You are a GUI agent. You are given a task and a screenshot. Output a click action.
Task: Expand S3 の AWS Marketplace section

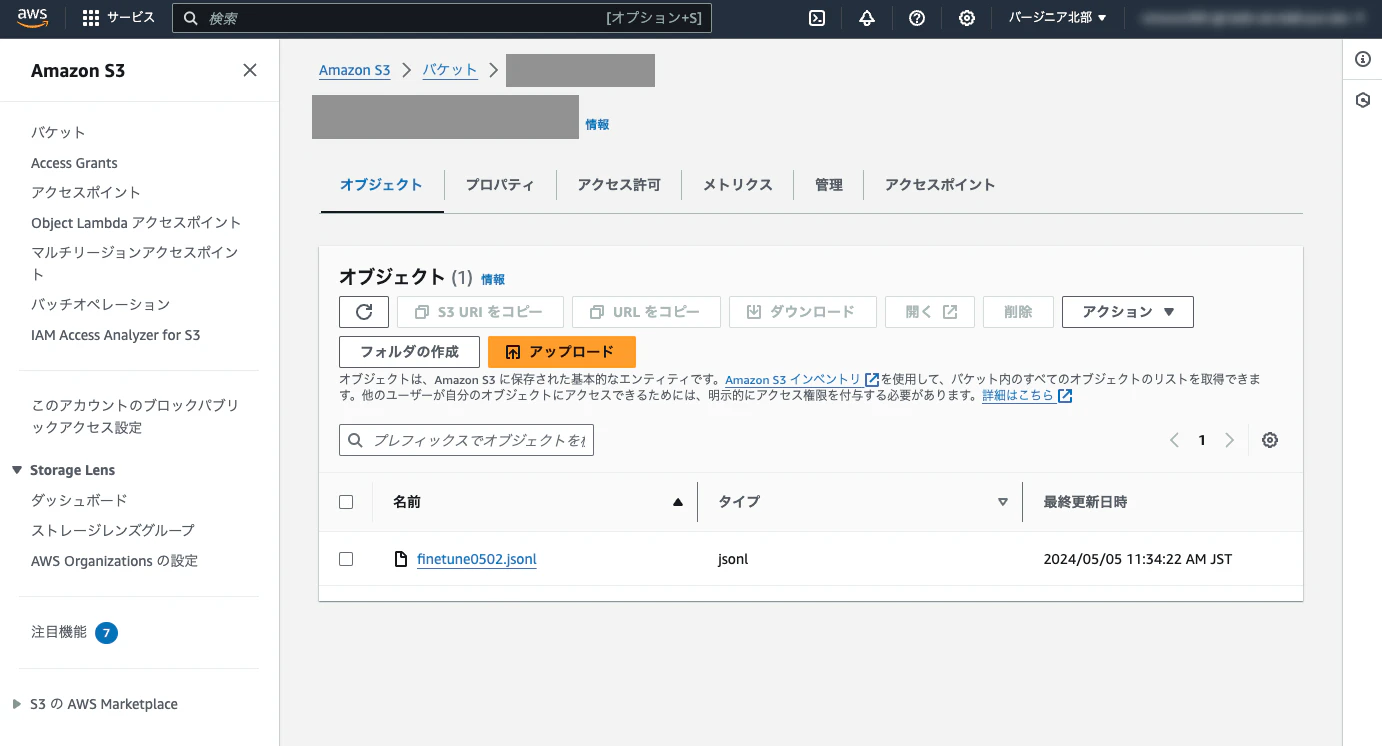[x=17, y=704]
